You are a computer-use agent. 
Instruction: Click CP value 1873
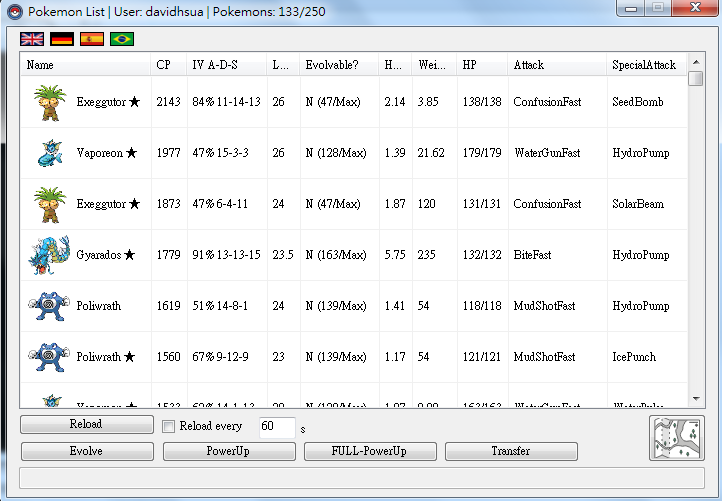(x=169, y=204)
